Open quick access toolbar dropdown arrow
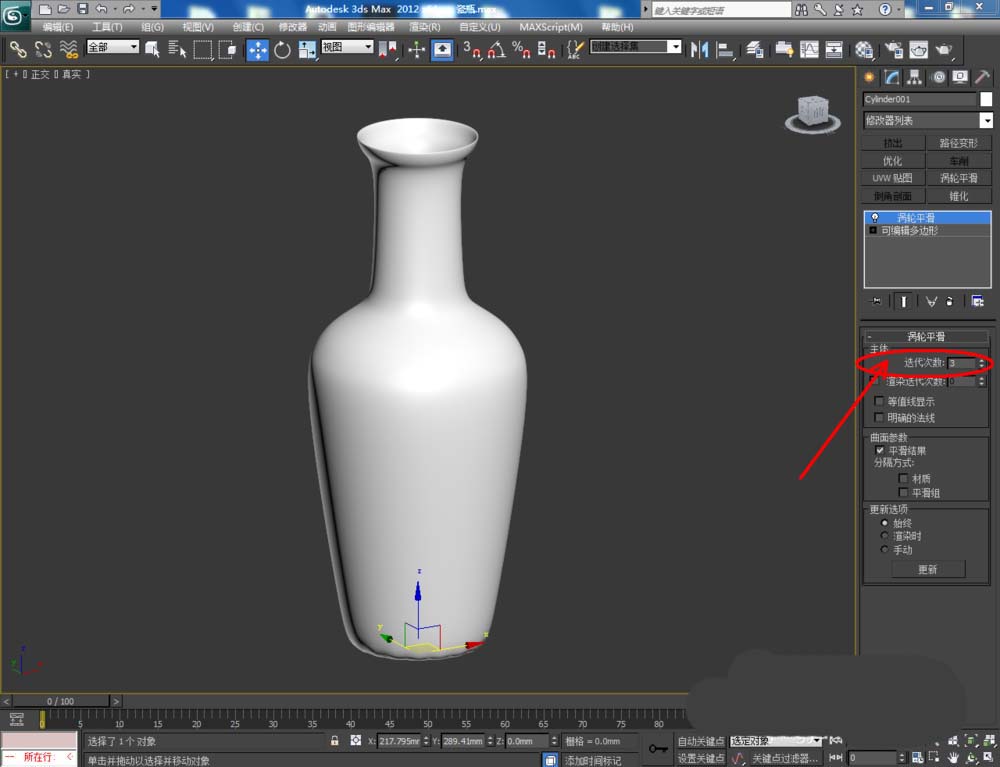This screenshot has height=767, width=1000. pyautogui.click(x=154, y=9)
